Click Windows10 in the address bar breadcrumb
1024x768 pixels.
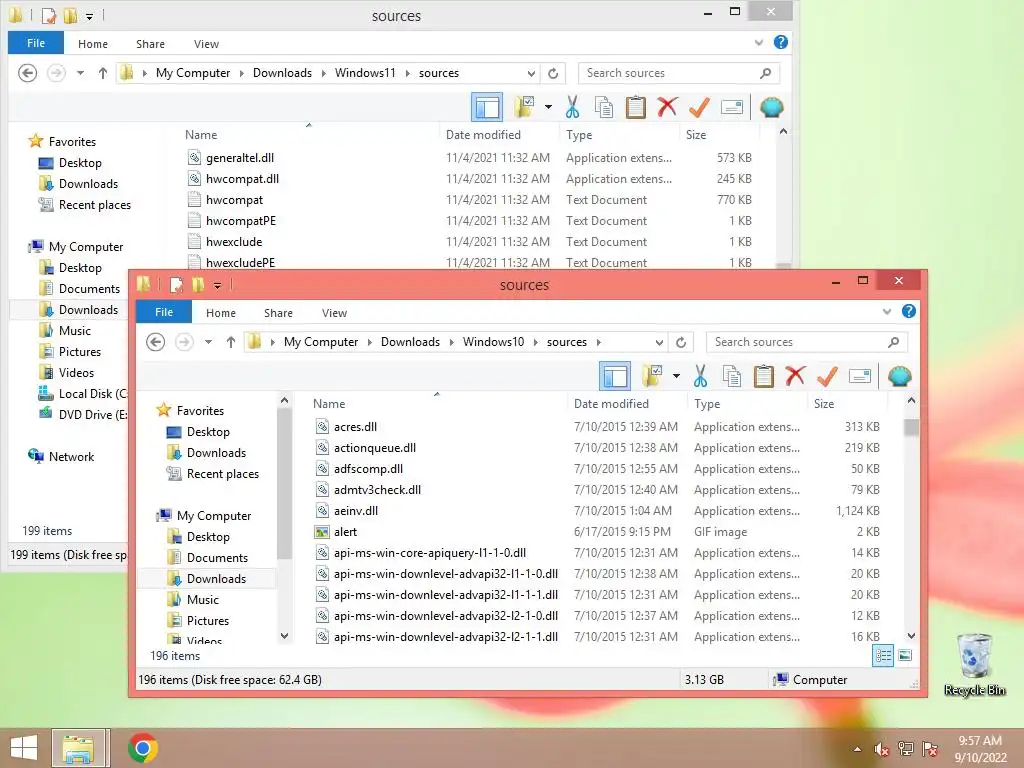point(493,342)
